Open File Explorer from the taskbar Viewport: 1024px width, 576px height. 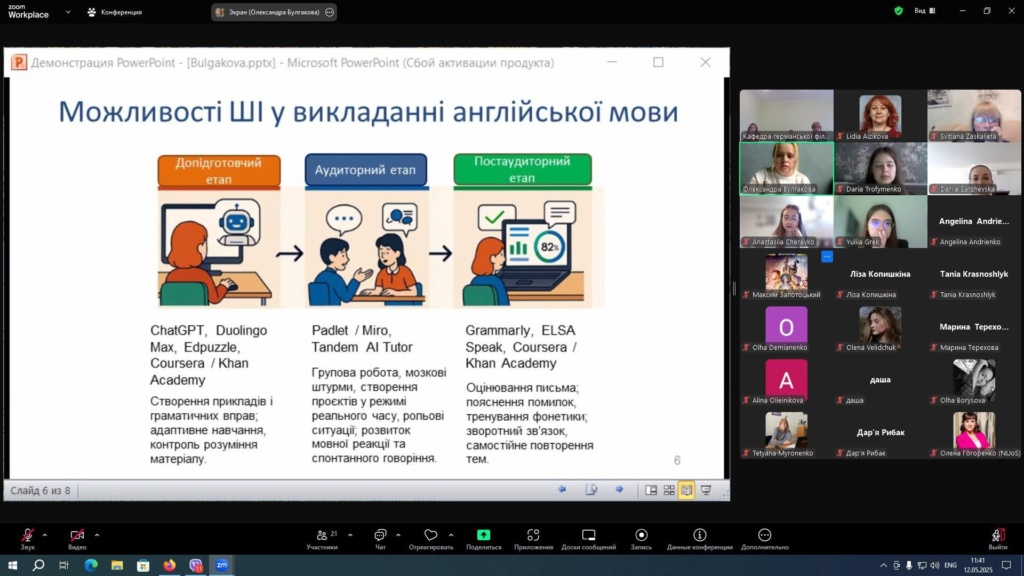[117, 565]
